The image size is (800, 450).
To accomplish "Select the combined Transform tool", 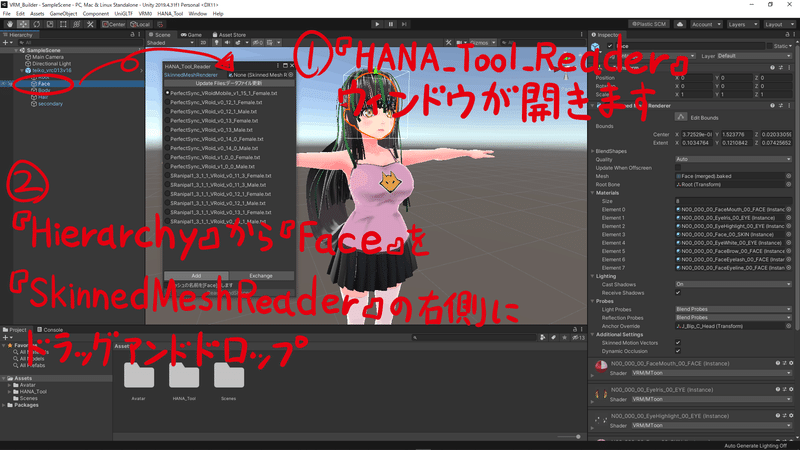I will pyautogui.click(x=77, y=24).
